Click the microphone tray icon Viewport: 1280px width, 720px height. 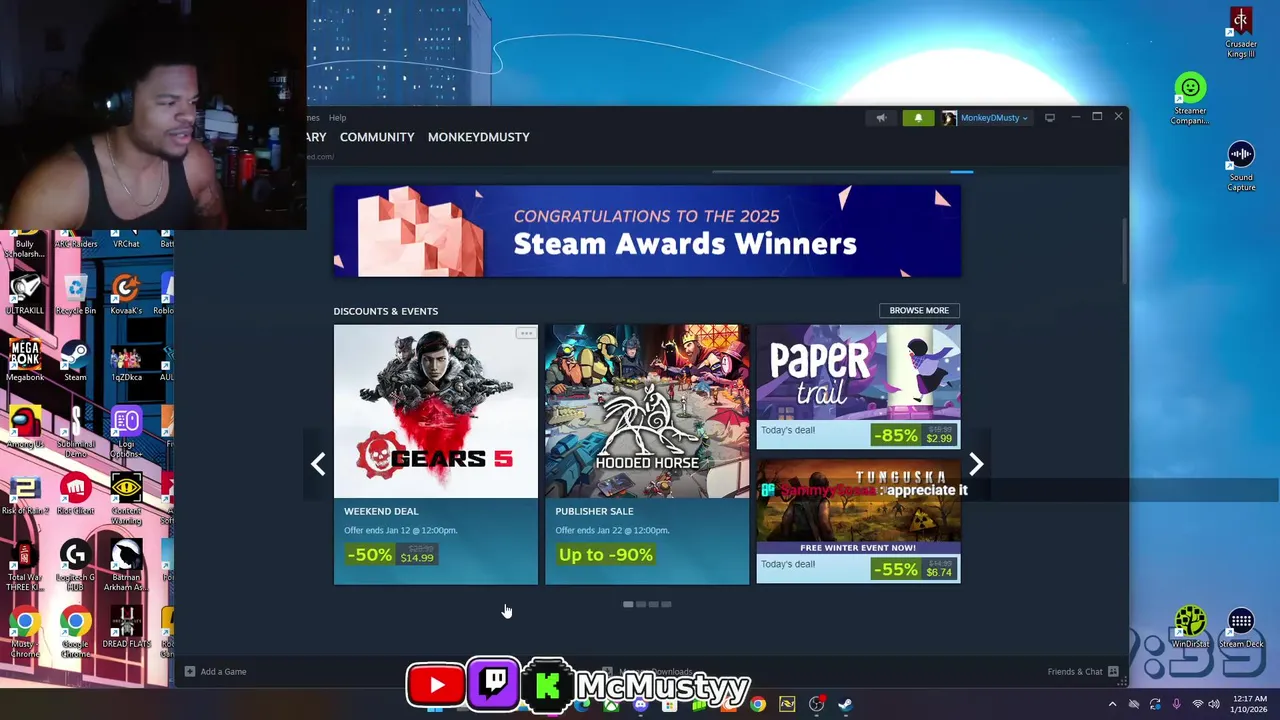pos(1176,705)
